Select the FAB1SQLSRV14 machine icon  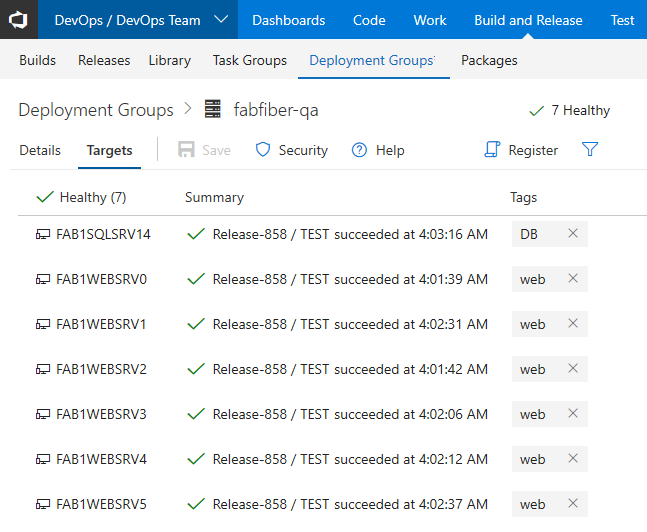pyautogui.click(x=43, y=234)
